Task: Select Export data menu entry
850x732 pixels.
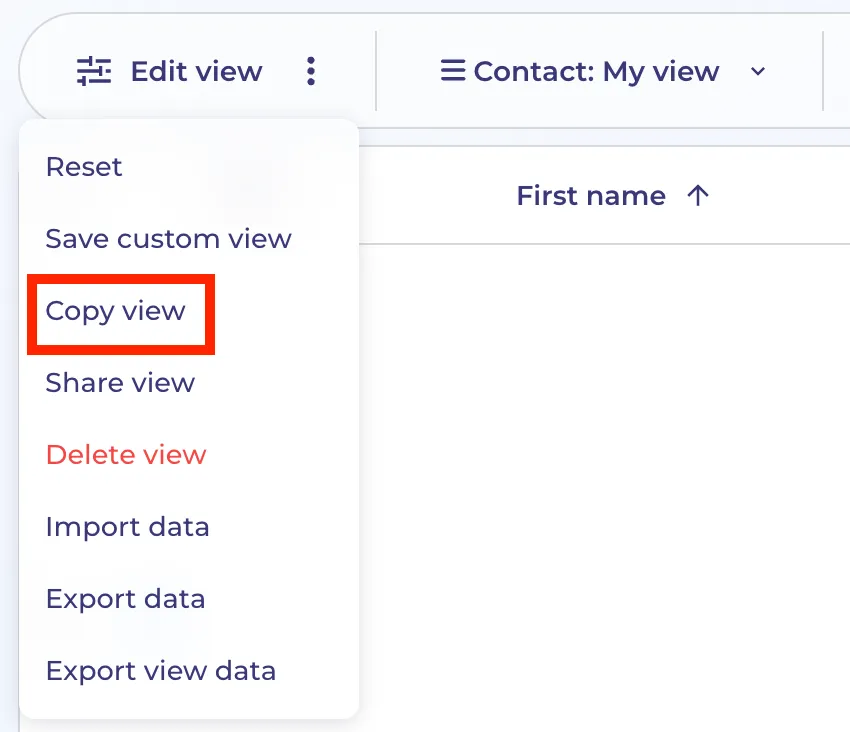Action: 125,599
